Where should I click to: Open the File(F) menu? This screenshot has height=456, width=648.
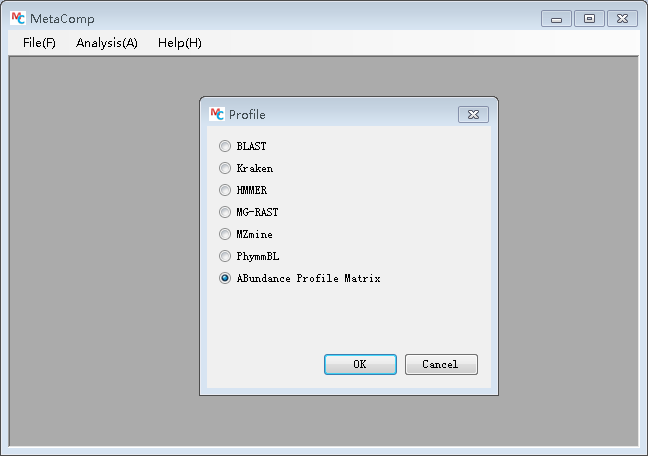pos(39,43)
